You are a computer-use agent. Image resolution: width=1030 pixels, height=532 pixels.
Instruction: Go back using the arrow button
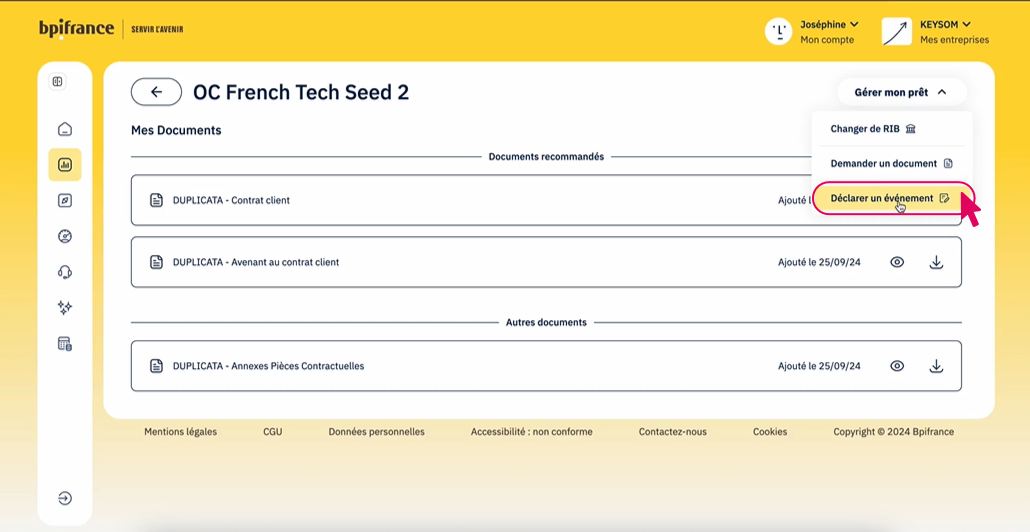(156, 92)
